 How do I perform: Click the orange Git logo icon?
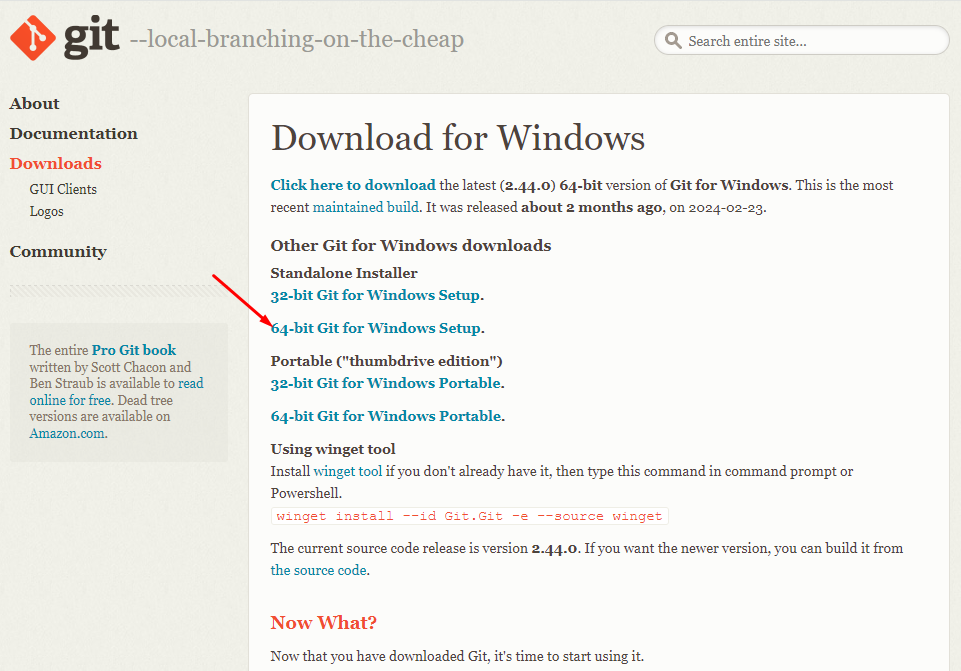(33, 38)
